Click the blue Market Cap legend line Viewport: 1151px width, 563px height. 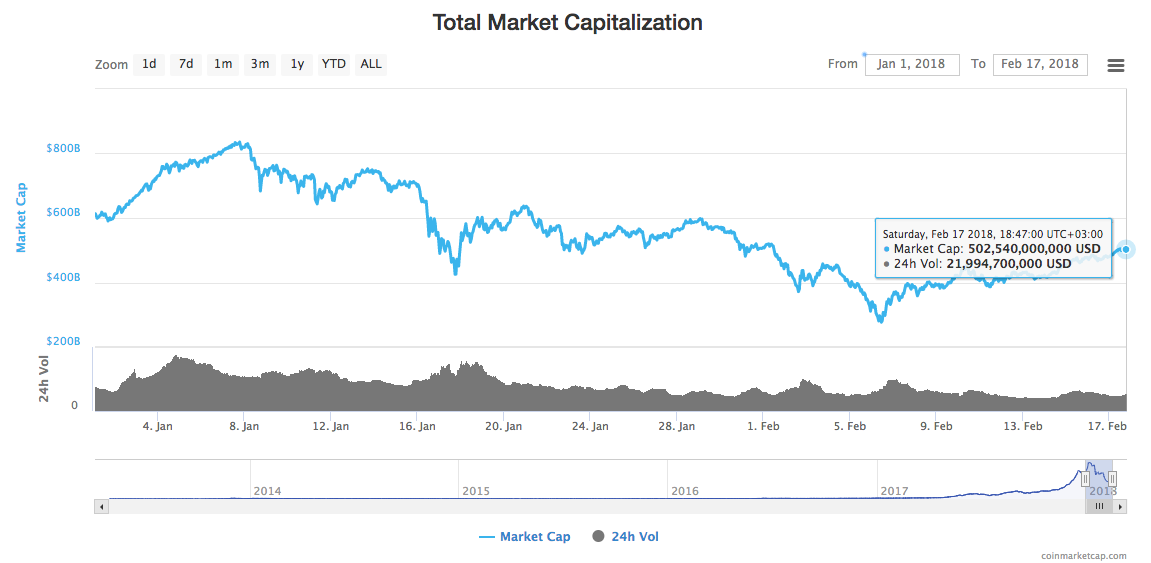487,537
